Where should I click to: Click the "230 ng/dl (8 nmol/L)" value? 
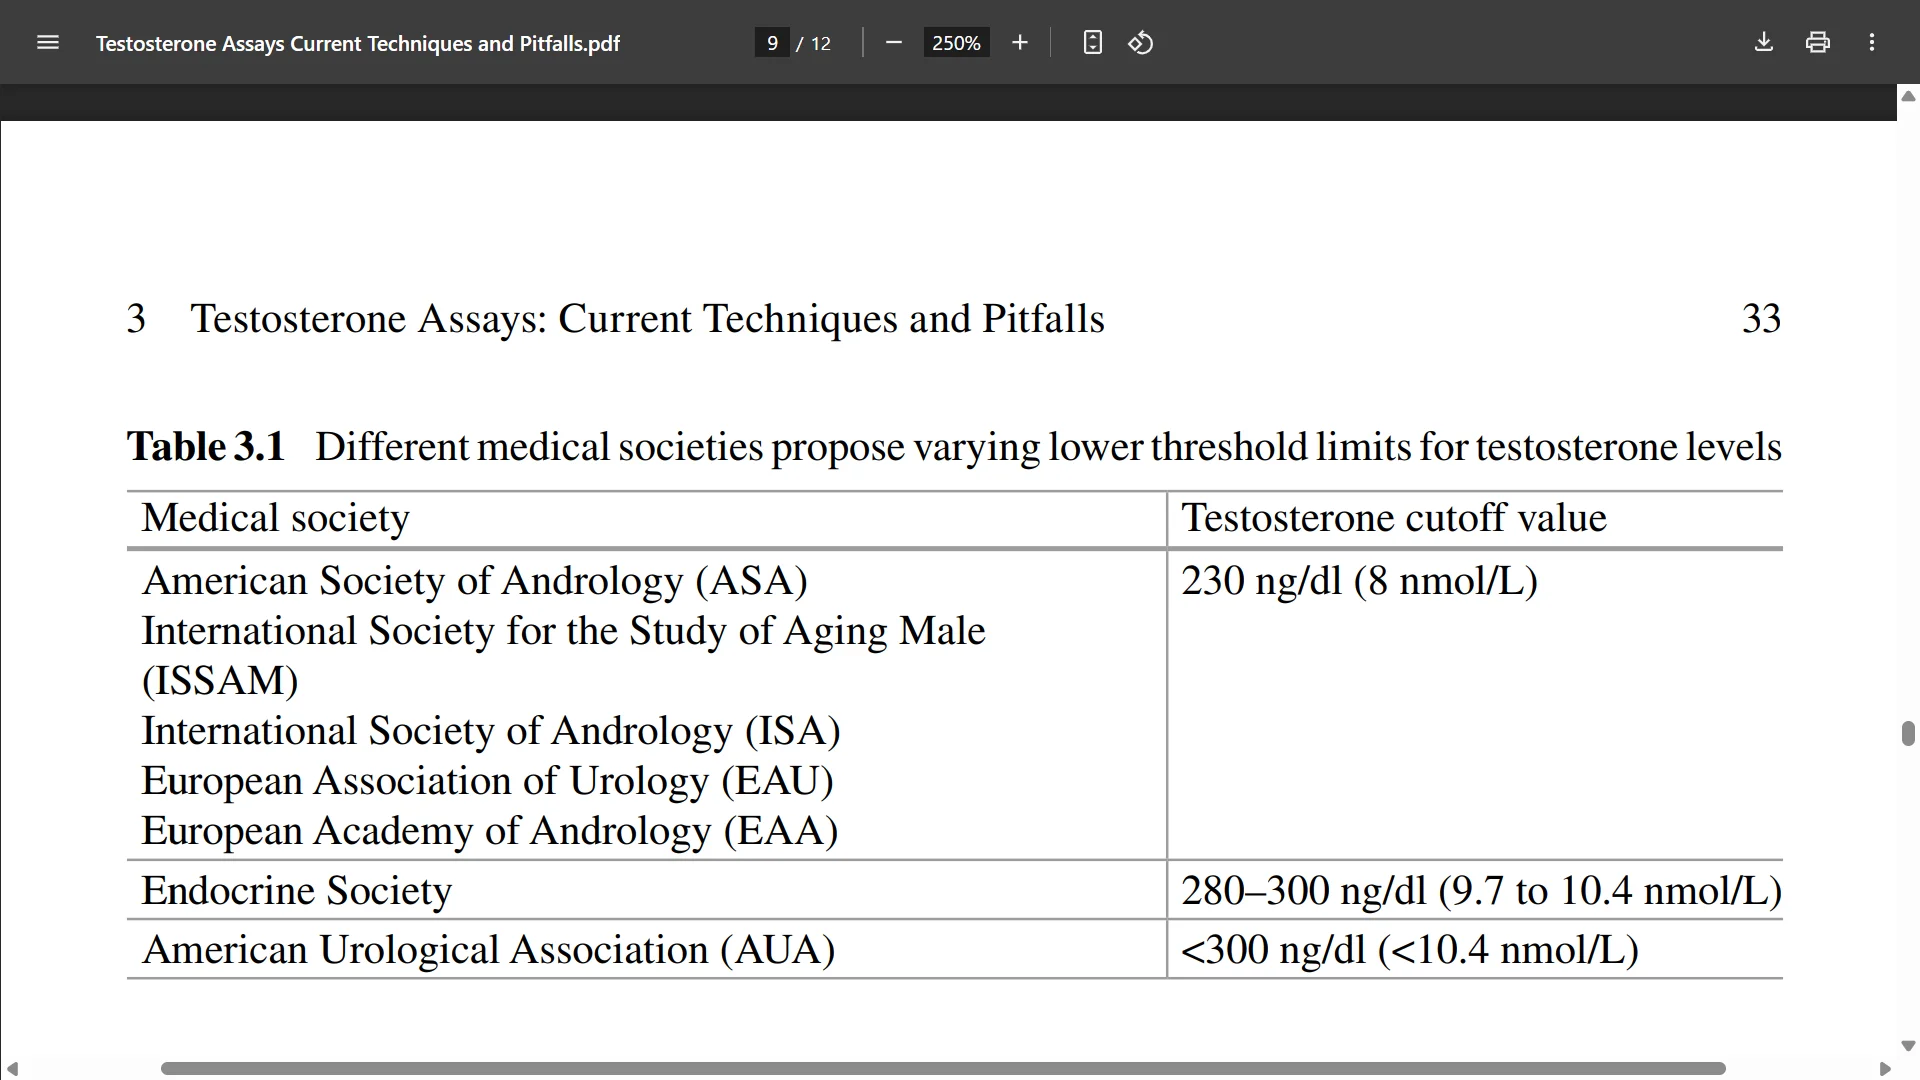pyautogui.click(x=1359, y=581)
